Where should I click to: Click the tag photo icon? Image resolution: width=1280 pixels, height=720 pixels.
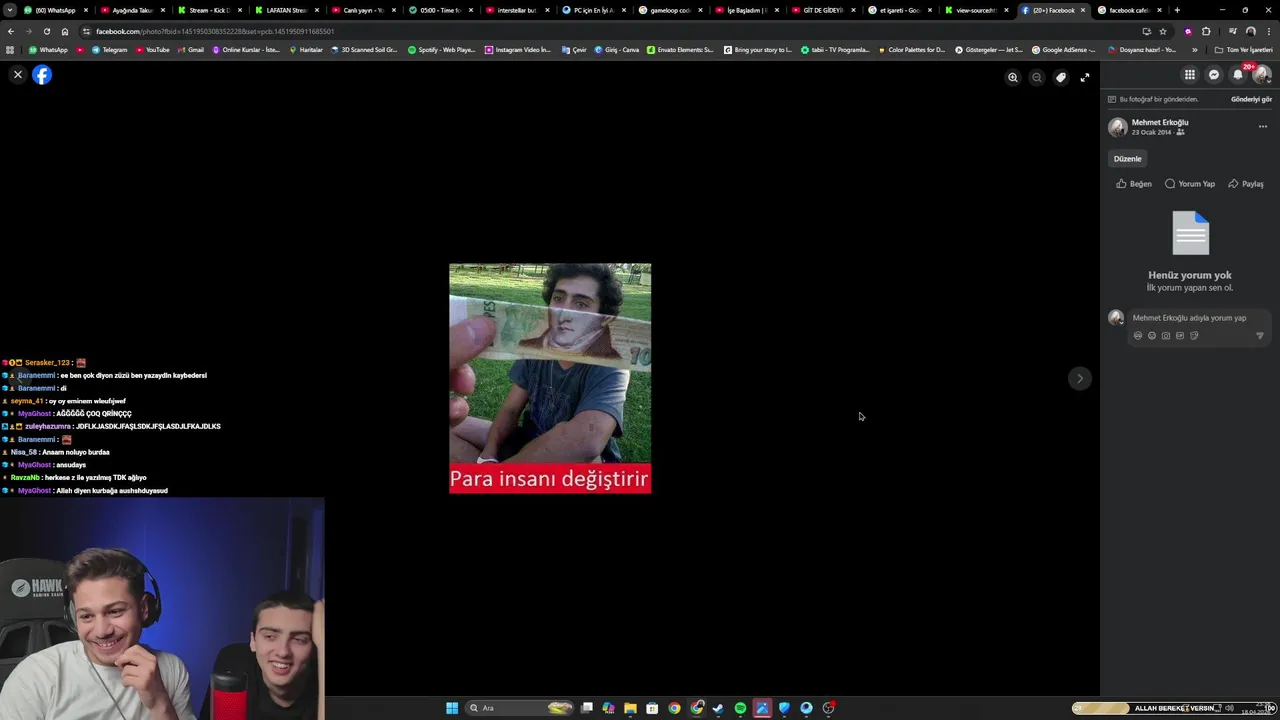click(1061, 77)
